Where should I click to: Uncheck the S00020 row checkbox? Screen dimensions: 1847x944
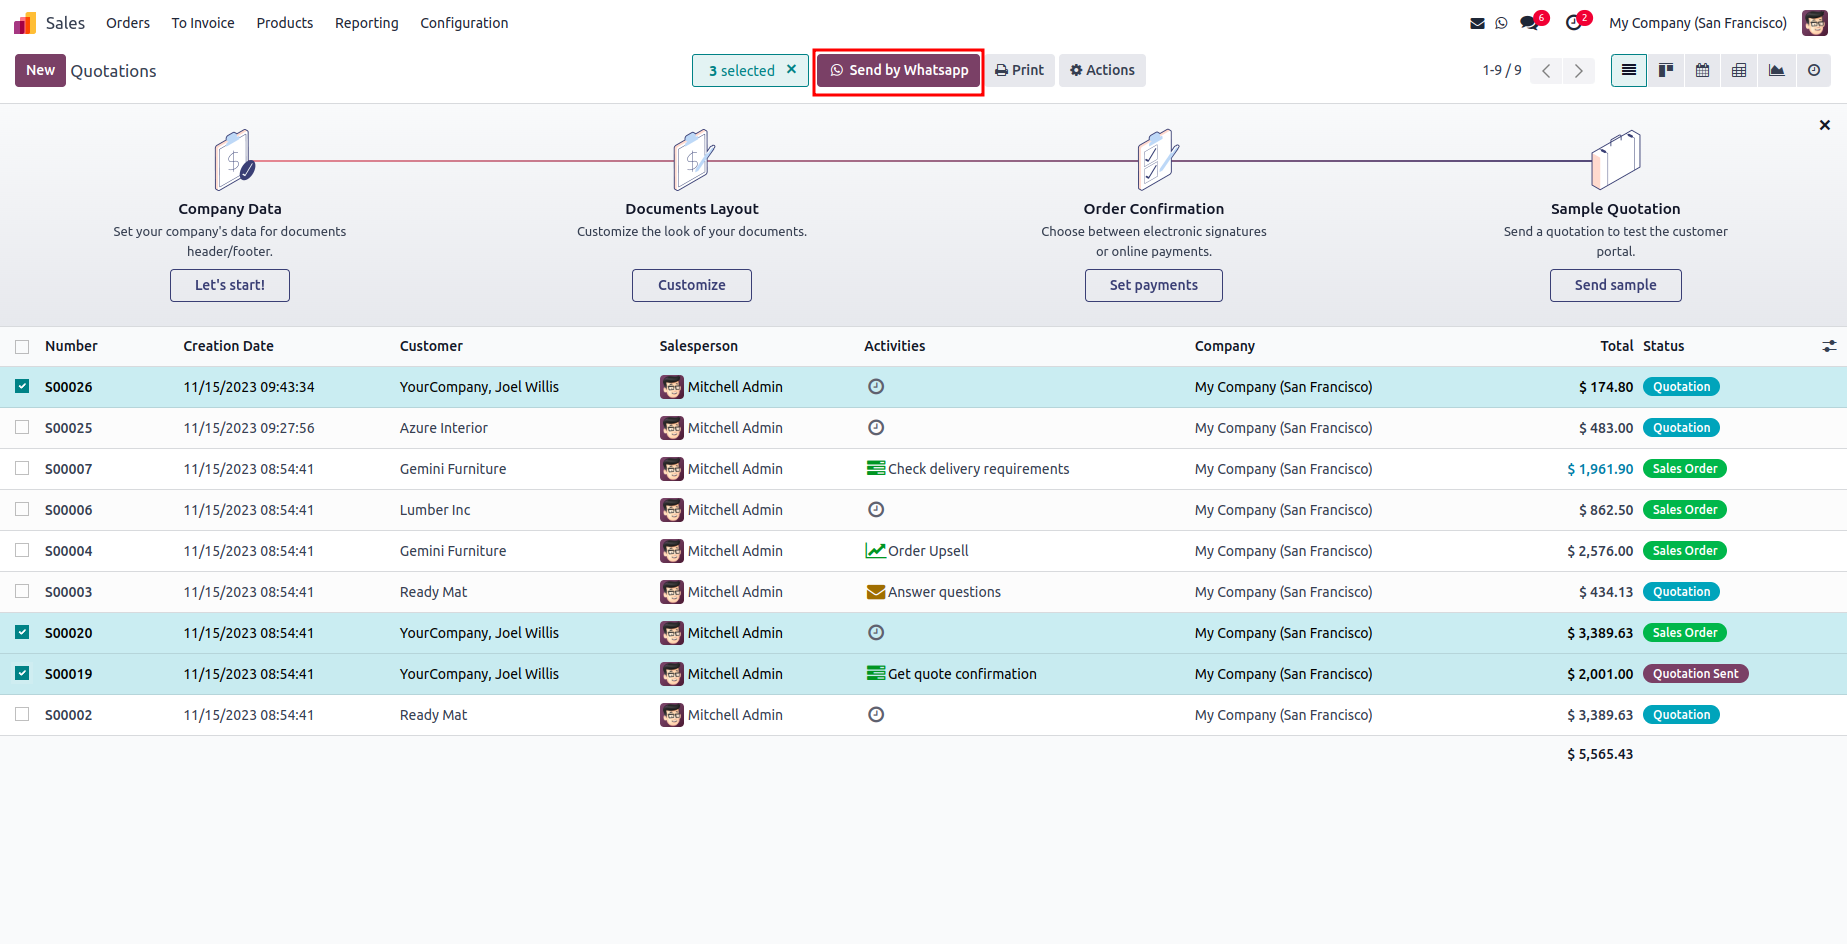[x=22, y=632]
